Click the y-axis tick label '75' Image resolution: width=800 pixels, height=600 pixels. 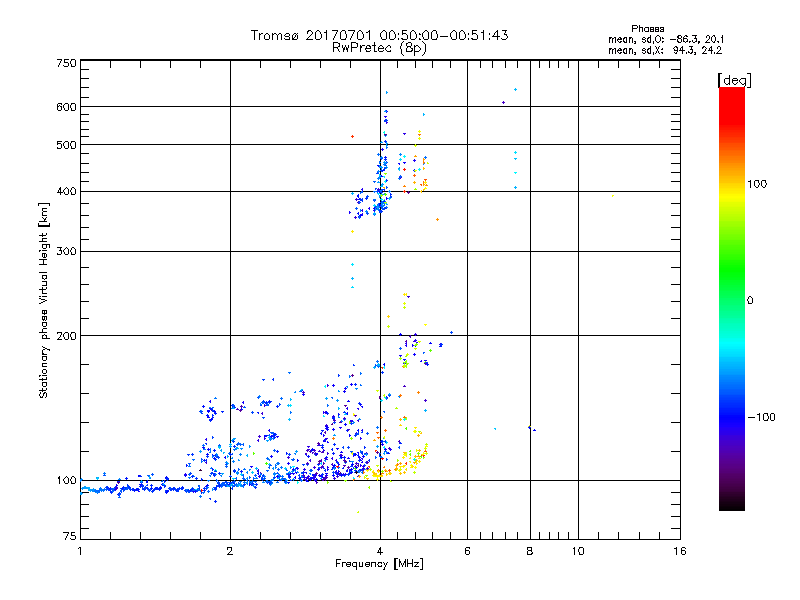point(70,536)
